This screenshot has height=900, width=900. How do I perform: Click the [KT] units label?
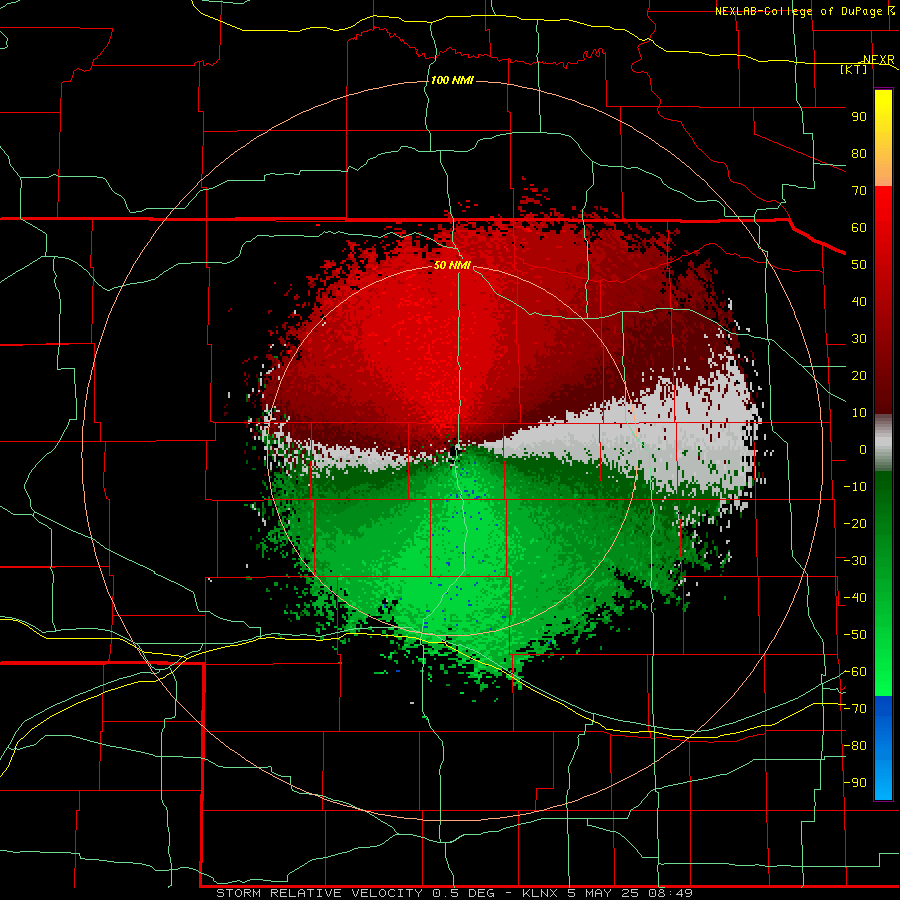(x=854, y=69)
